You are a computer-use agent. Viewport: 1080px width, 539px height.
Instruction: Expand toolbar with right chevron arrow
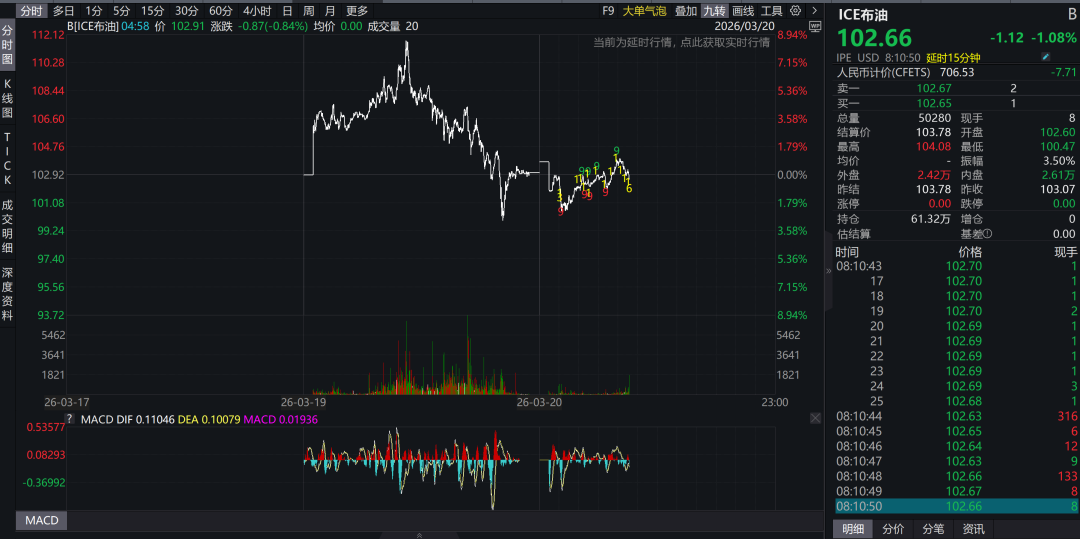click(x=813, y=11)
